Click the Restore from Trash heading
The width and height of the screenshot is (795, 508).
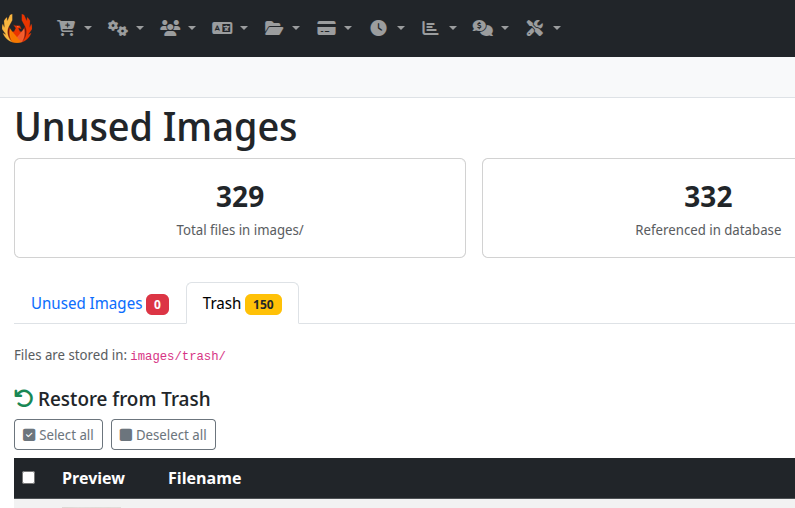click(124, 399)
